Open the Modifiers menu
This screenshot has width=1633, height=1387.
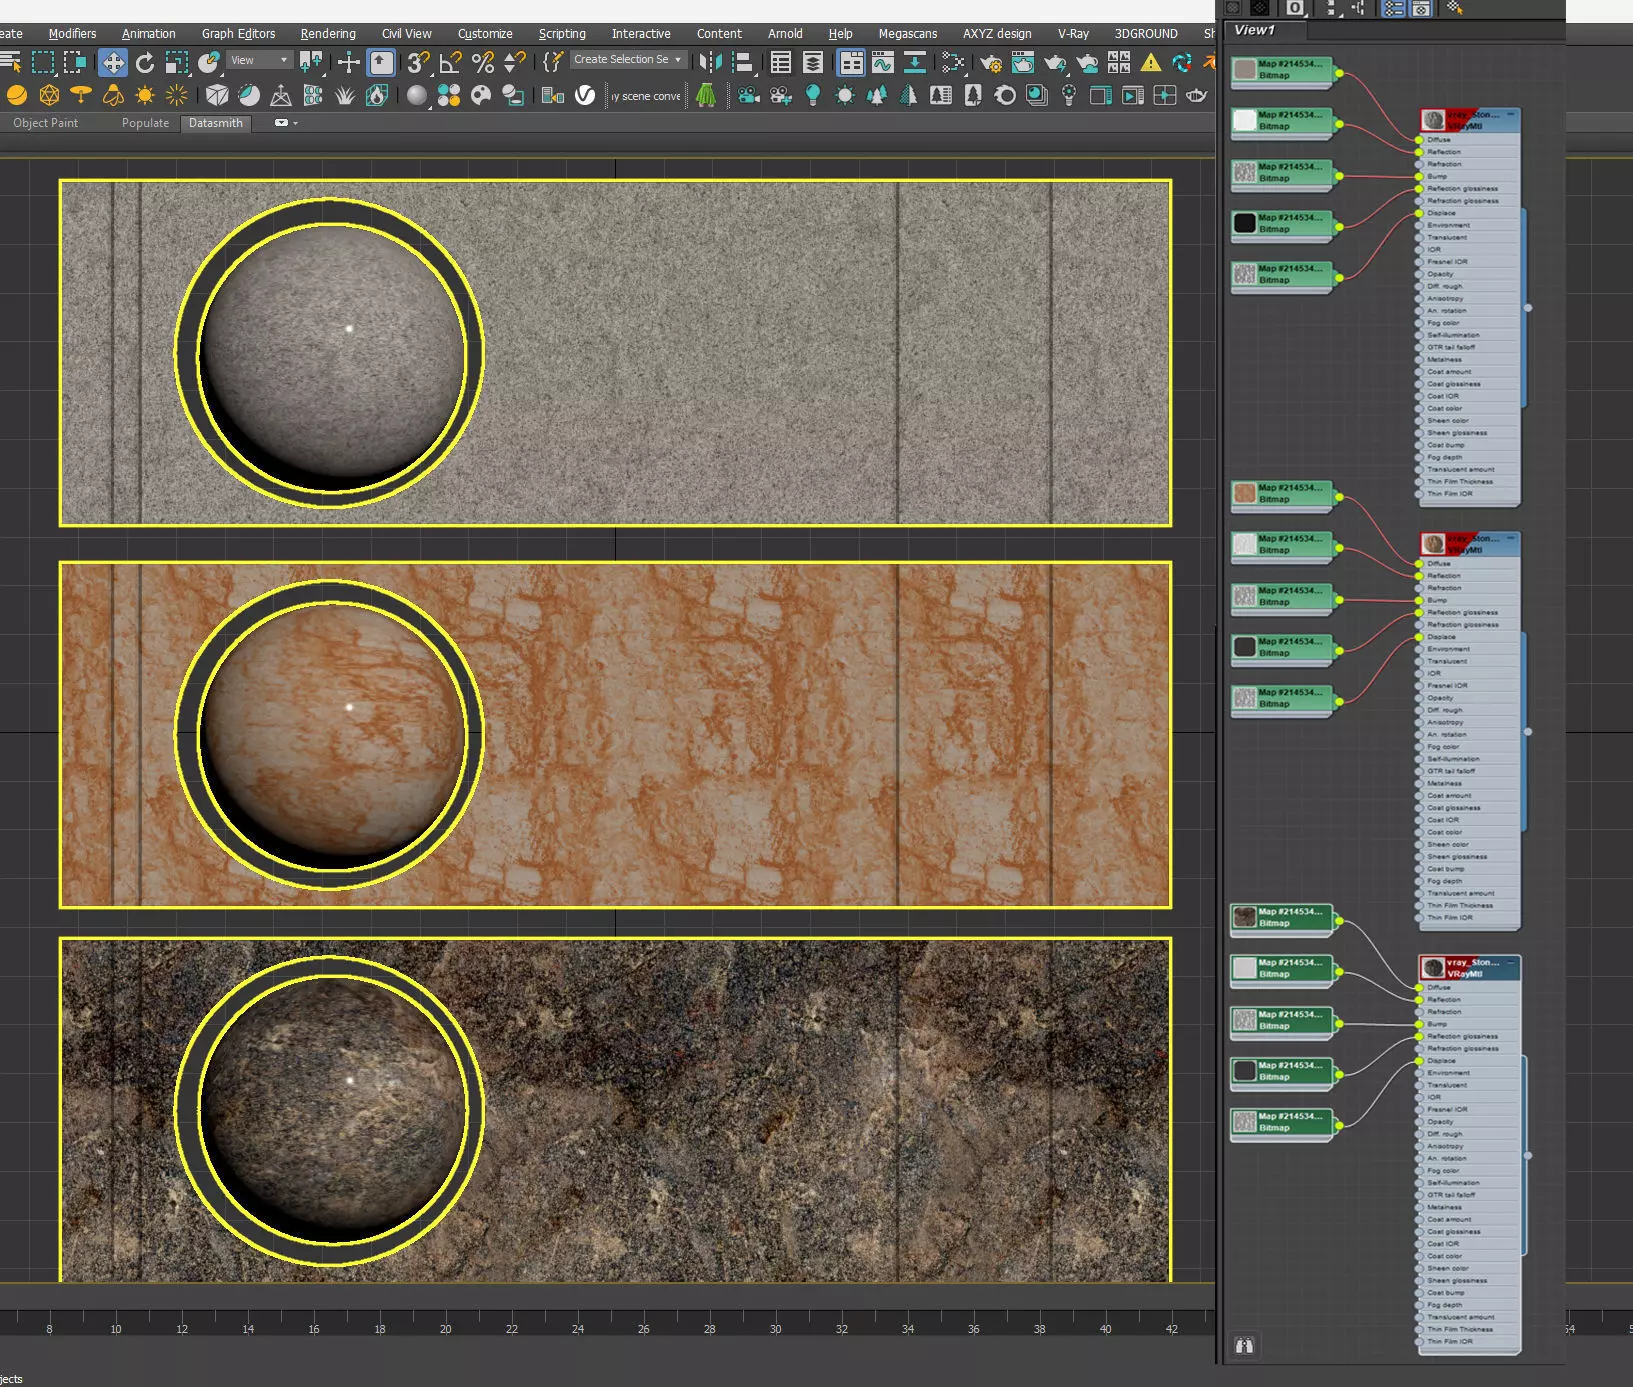[x=72, y=33]
